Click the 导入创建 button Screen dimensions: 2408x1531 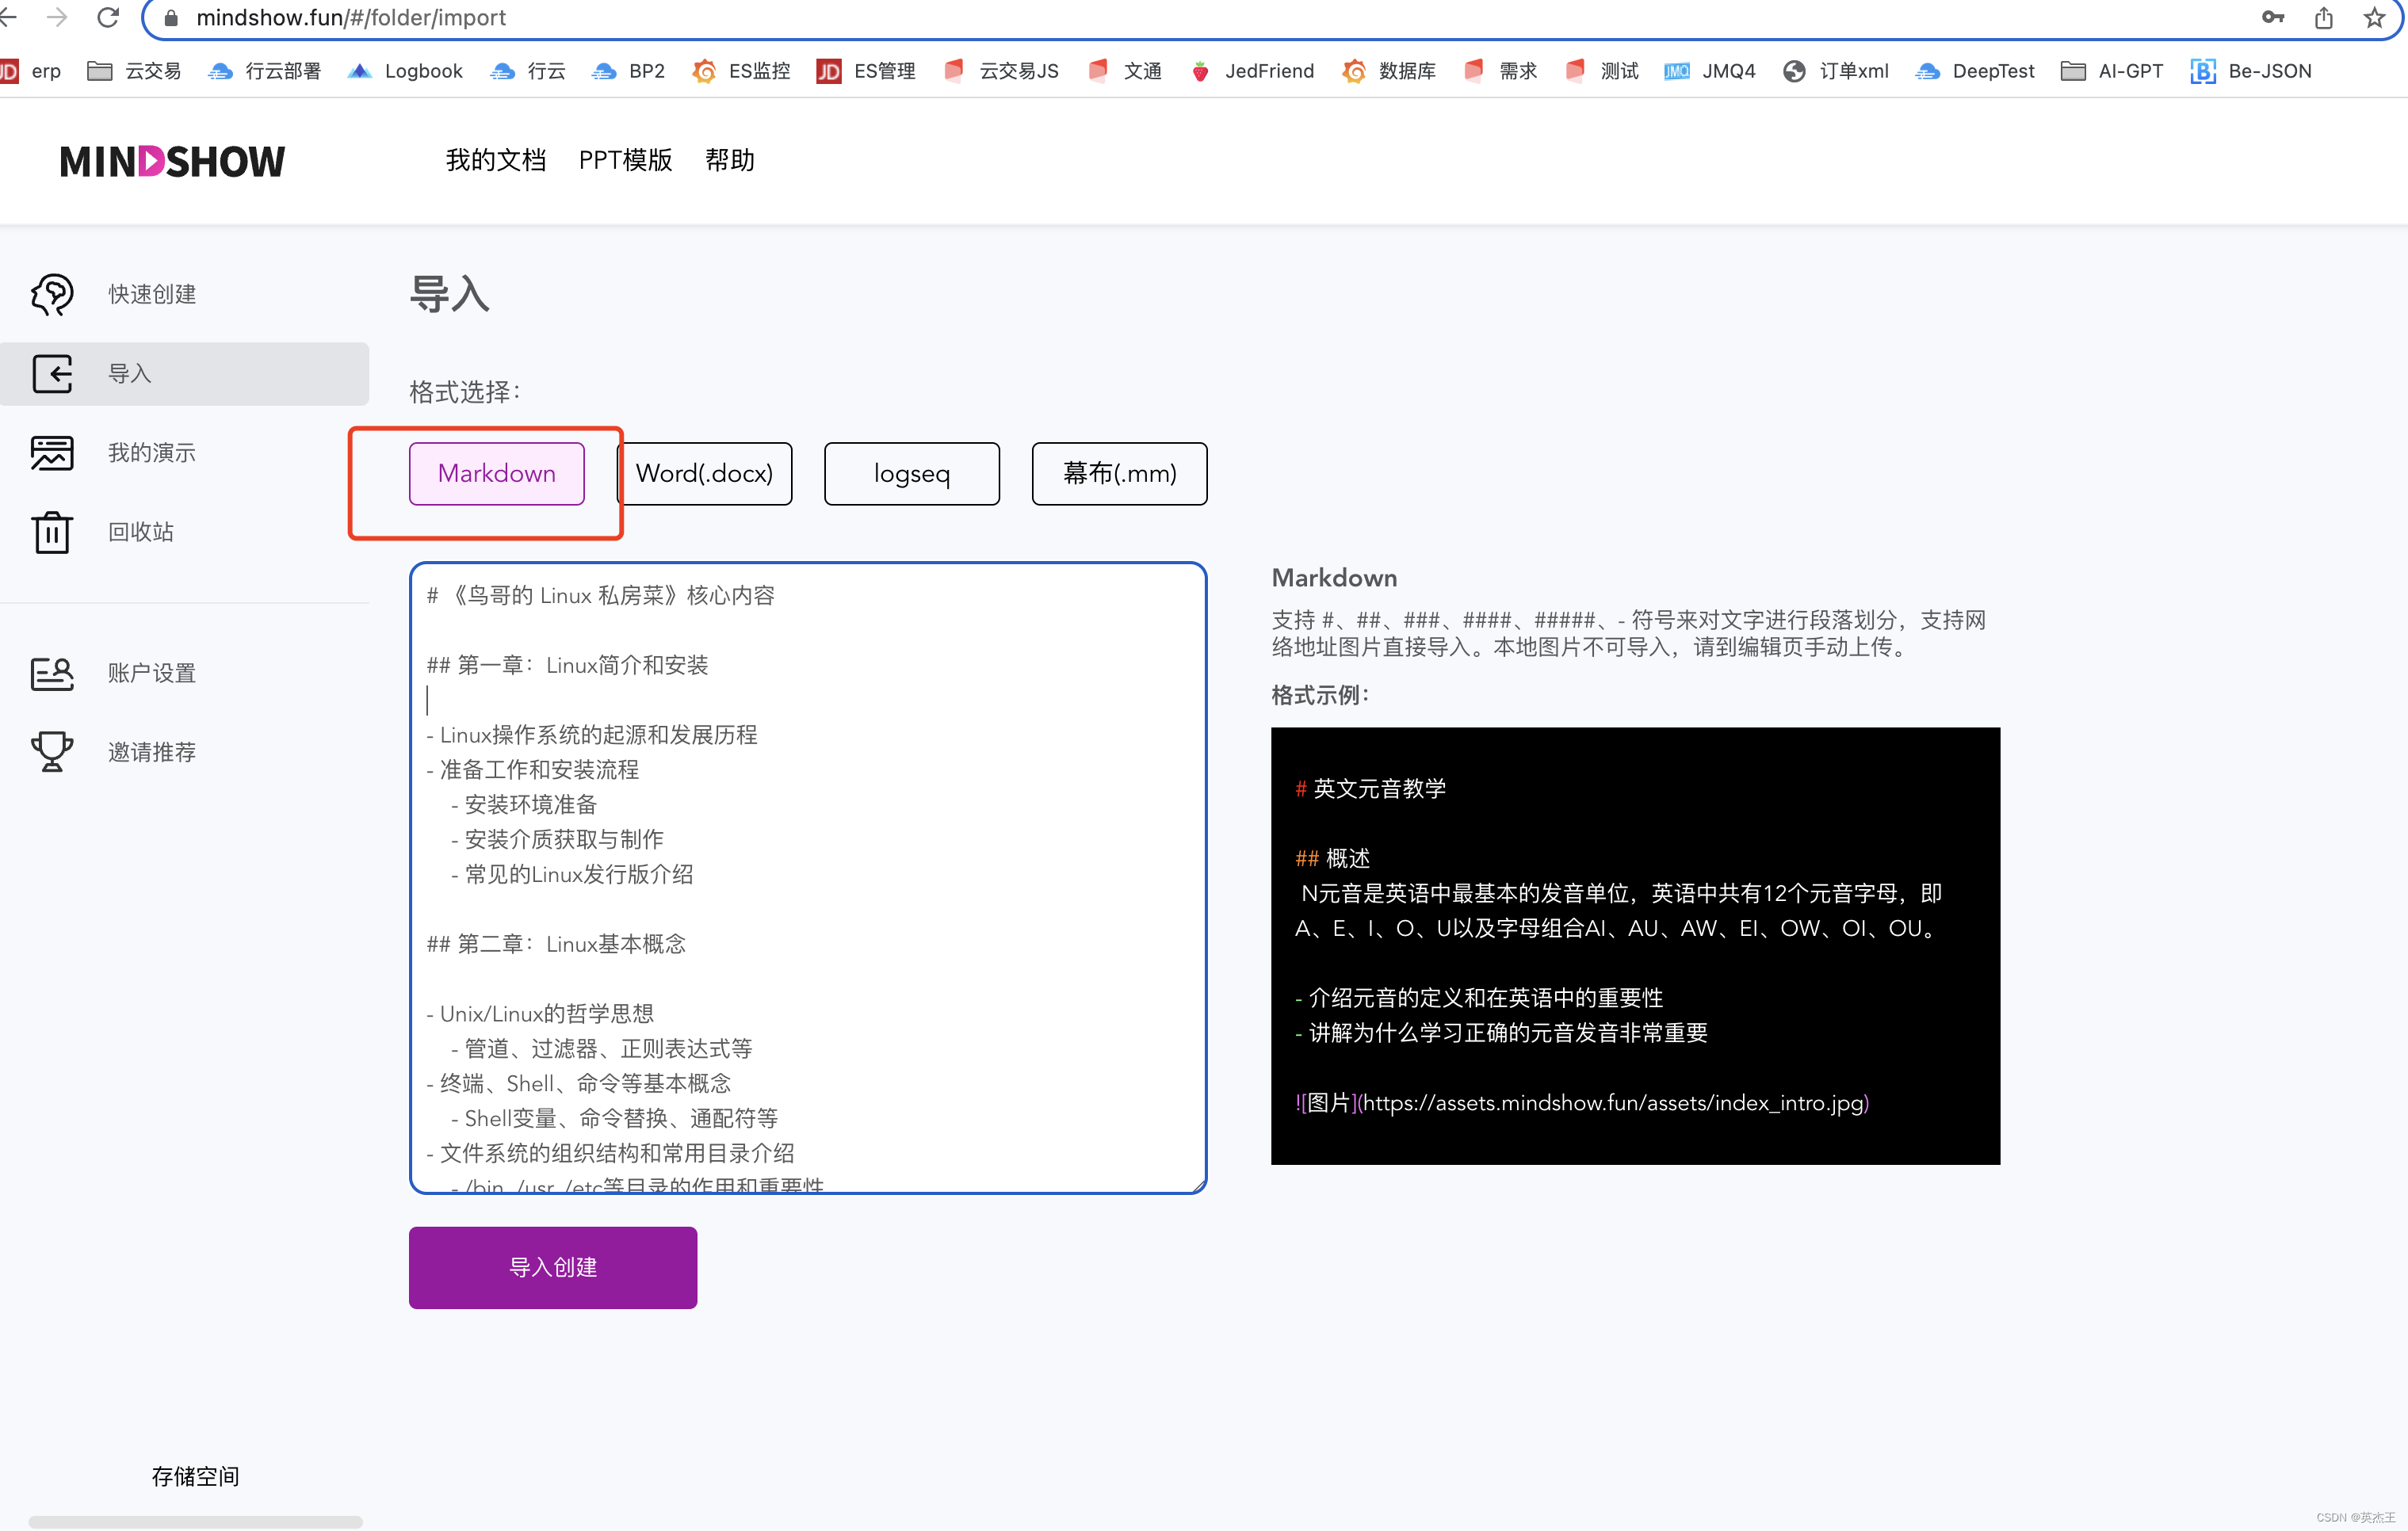tap(553, 1267)
